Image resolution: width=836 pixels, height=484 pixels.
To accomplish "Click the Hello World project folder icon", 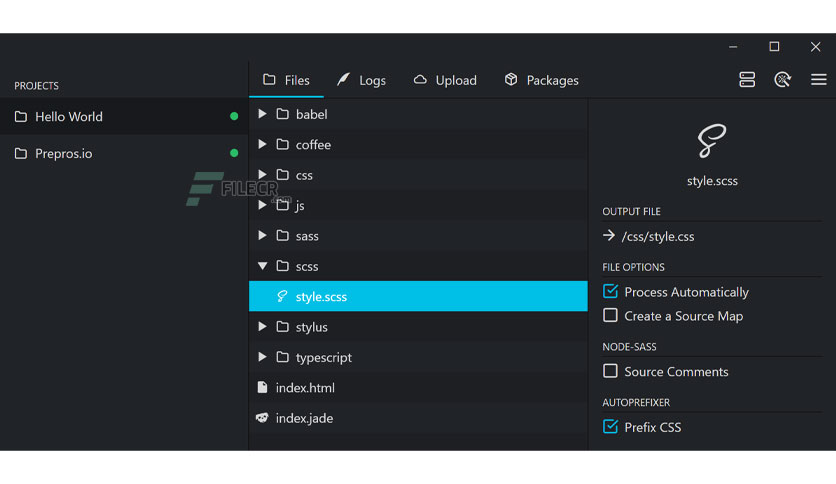I will pos(21,117).
